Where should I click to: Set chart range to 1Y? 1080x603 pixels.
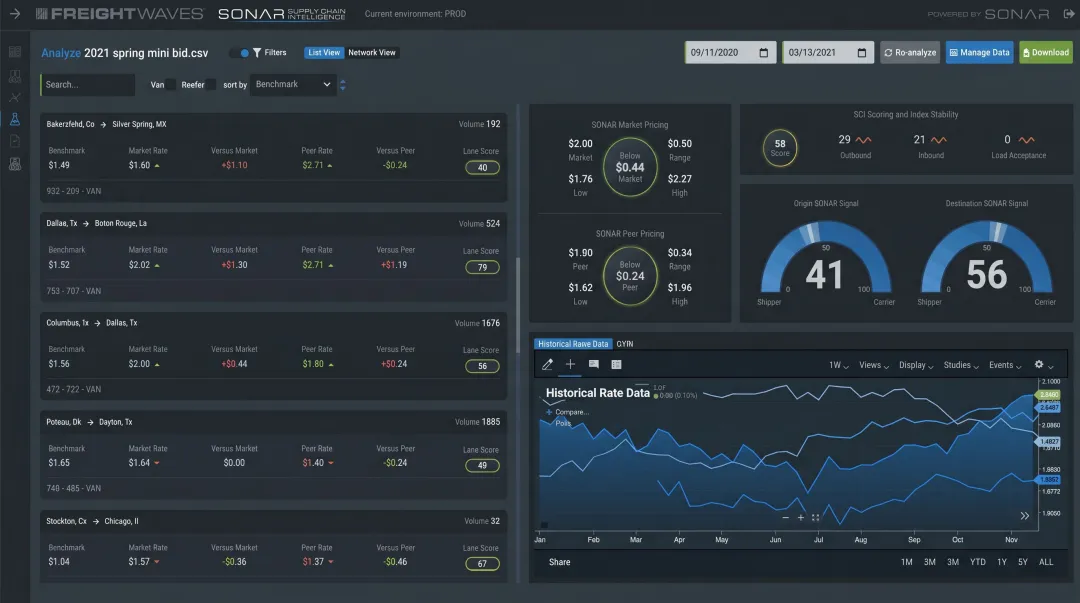click(x=1001, y=562)
